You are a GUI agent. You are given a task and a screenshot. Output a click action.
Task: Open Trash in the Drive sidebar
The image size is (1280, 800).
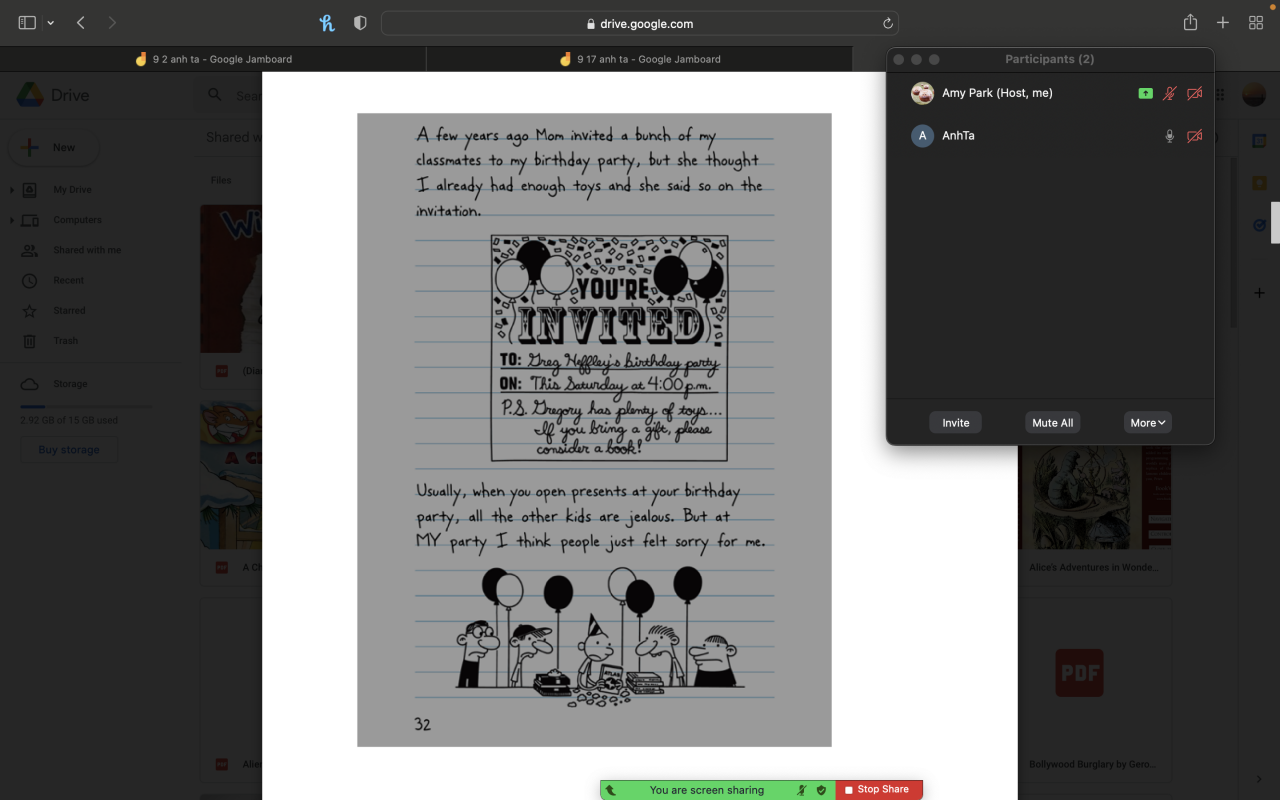(x=65, y=340)
